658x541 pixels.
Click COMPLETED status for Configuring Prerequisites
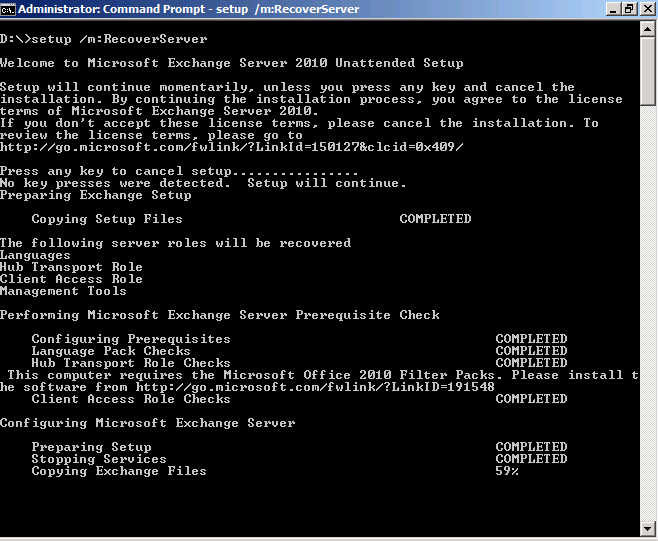[x=531, y=339]
